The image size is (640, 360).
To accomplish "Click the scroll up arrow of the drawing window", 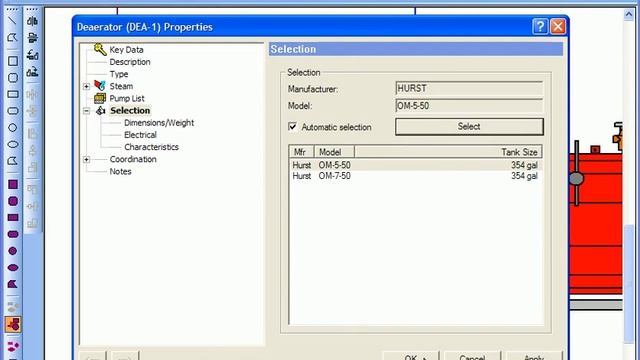I will pos(629,15).
